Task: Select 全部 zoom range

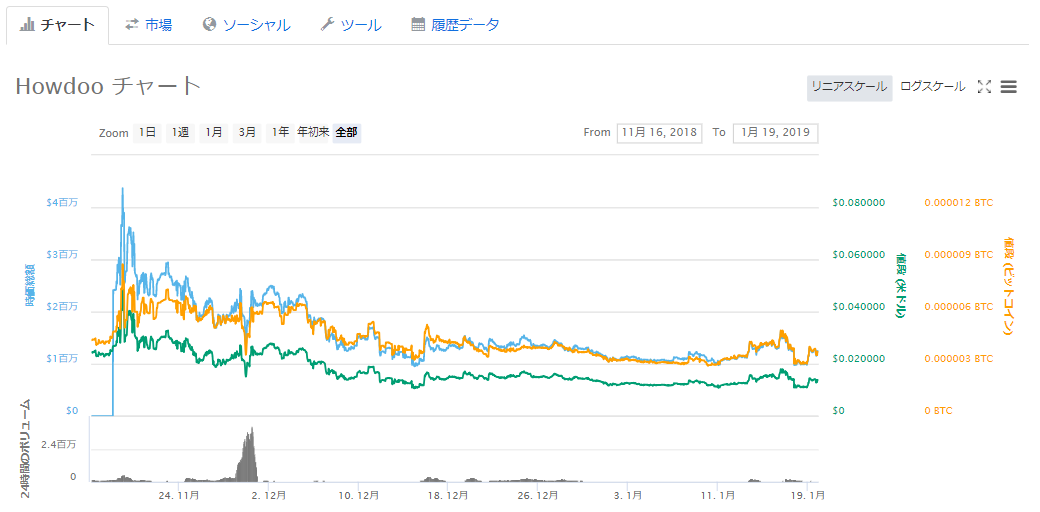Action: coord(347,132)
